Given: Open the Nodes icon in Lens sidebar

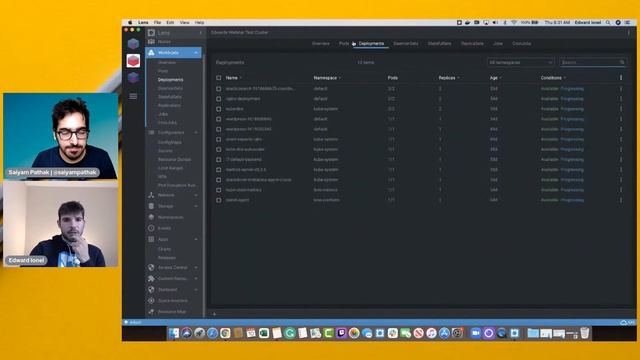Looking at the screenshot, I should pyautogui.click(x=151, y=42).
